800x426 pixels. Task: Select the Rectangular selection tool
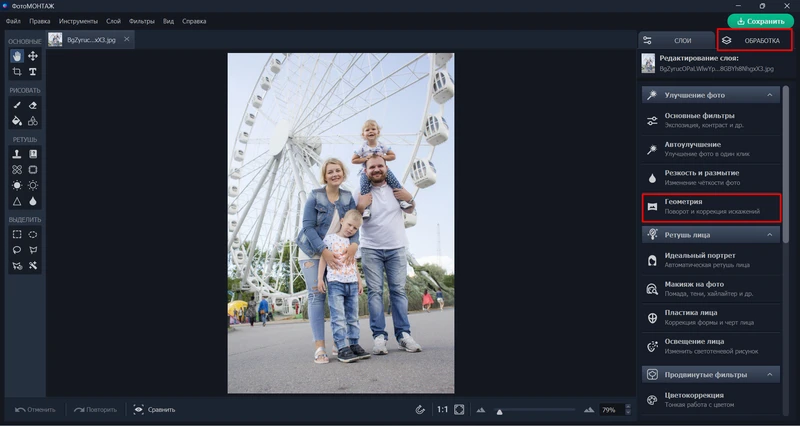[x=17, y=234]
